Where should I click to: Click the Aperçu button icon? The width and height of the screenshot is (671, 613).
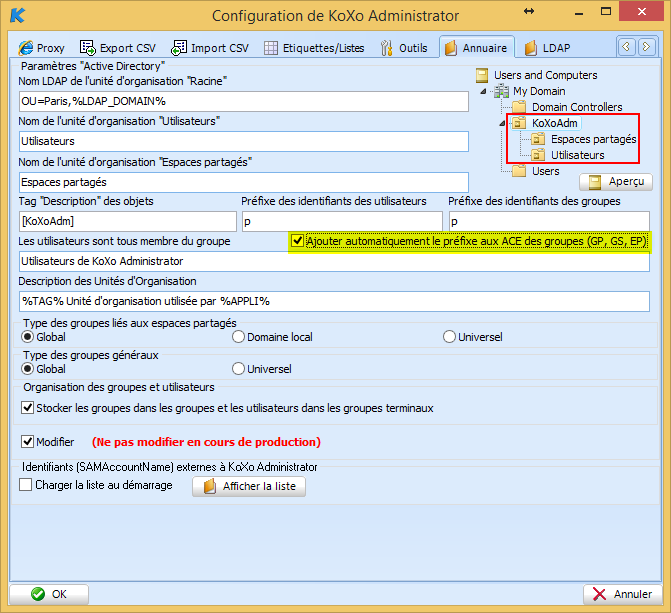click(595, 182)
